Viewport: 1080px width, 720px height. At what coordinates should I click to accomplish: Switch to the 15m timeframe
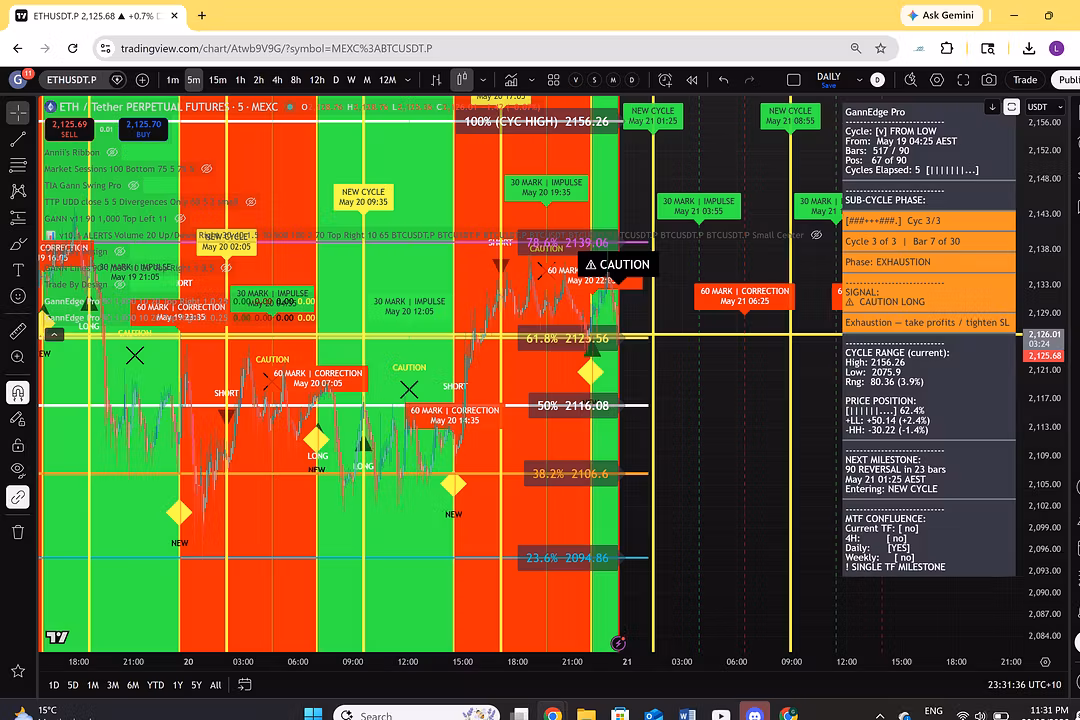pos(218,80)
